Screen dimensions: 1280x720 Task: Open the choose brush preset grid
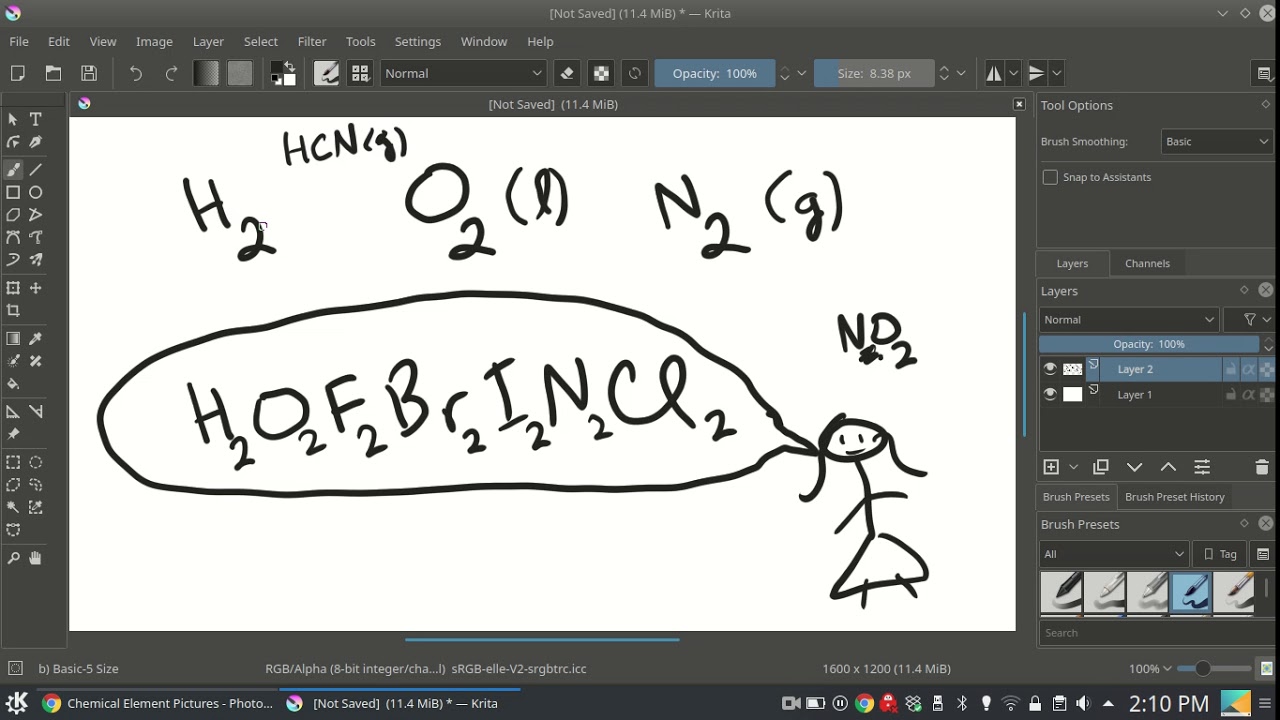[x=360, y=73]
